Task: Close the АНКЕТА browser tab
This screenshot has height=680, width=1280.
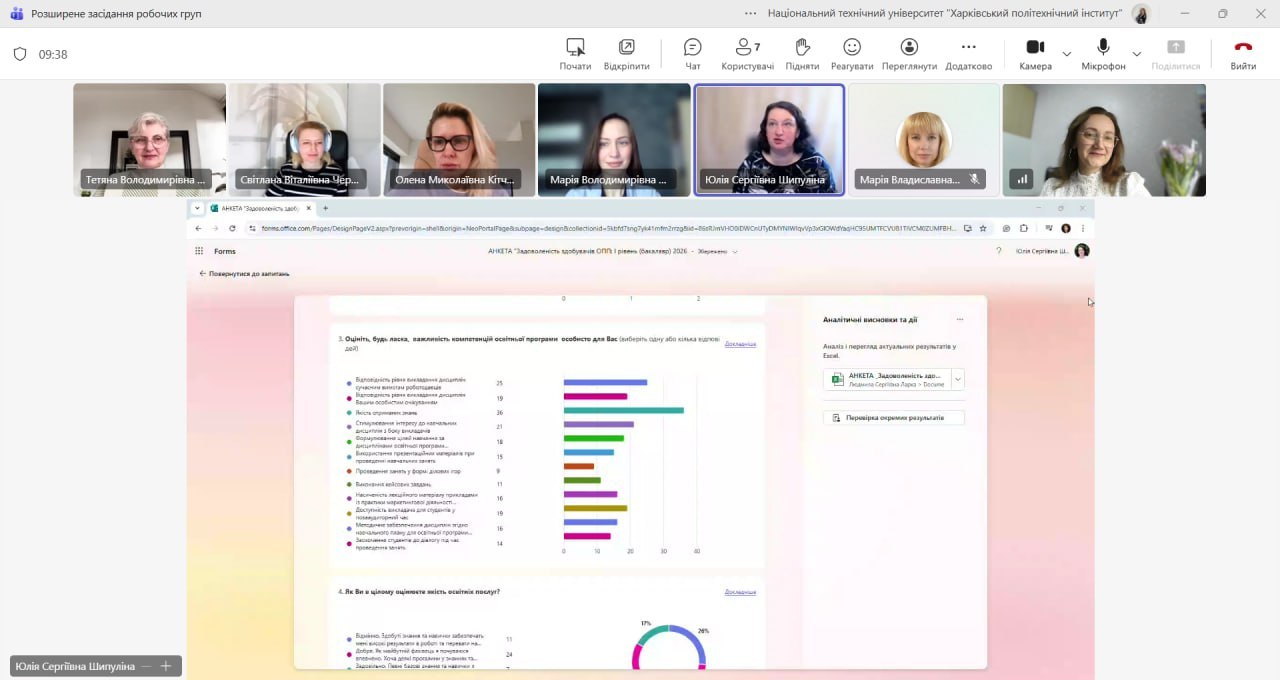Action: click(309, 208)
